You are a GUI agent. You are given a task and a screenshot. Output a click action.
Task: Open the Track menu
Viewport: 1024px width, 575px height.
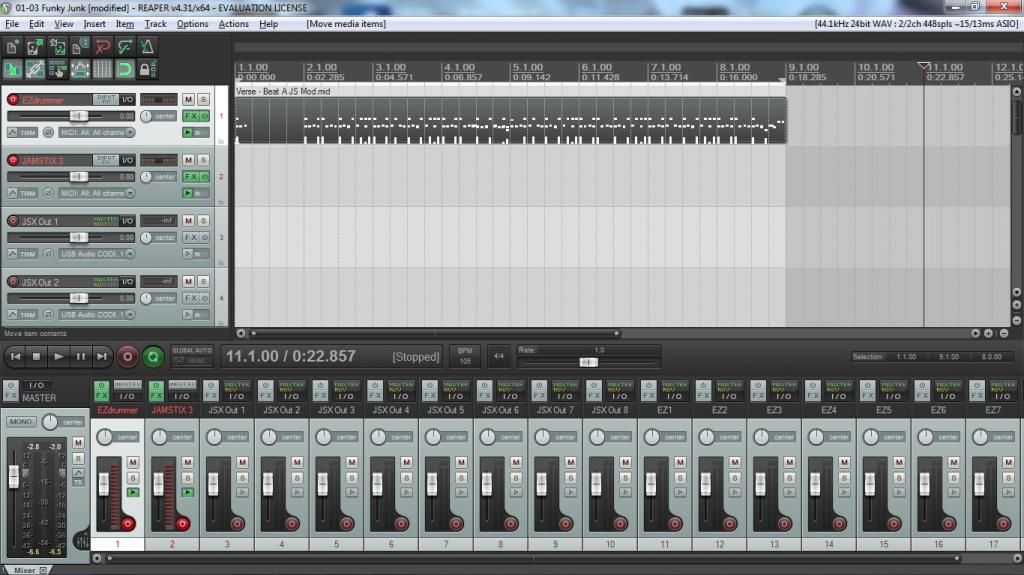155,23
